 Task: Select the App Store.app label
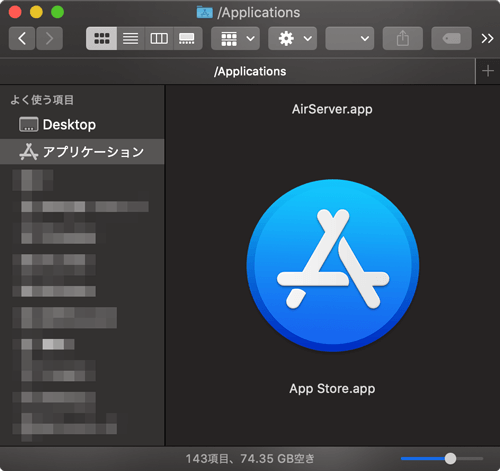(332, 389)
